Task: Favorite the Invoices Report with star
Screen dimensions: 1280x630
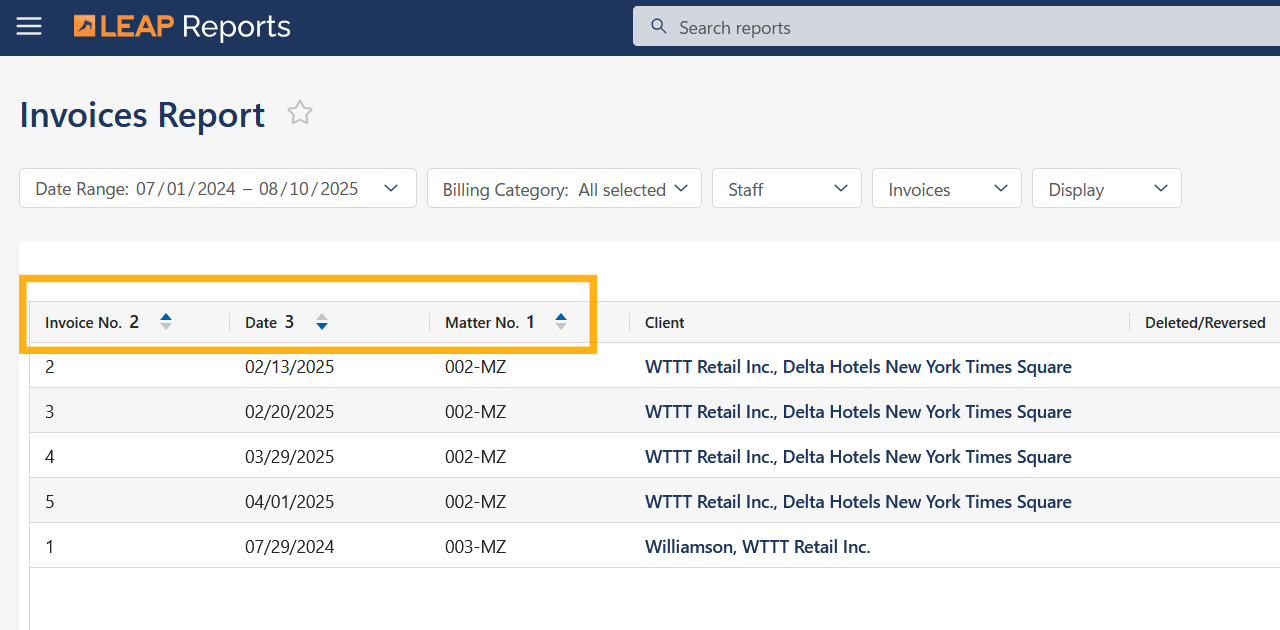Action: (300, 113)
